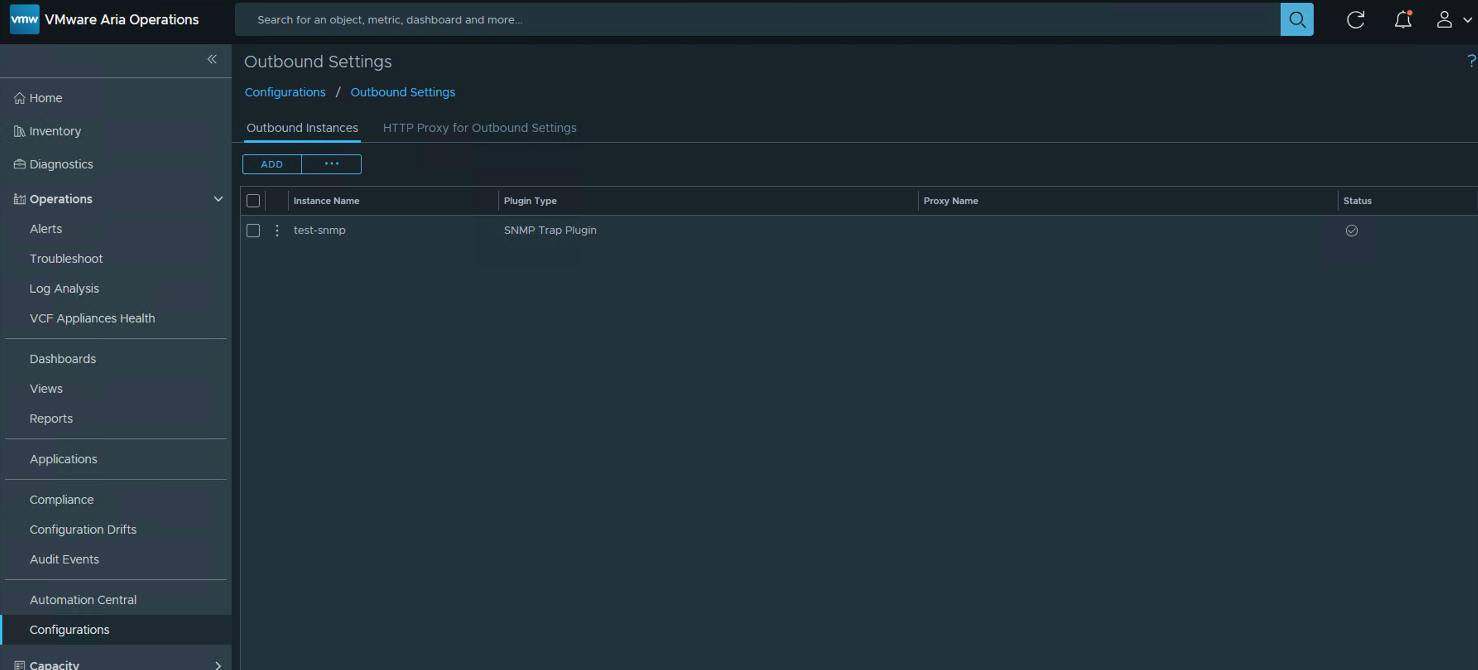This screenshot has height=670, width=1478.
Task: Open the ellipsis more actions button
Action: pos(332,164)
